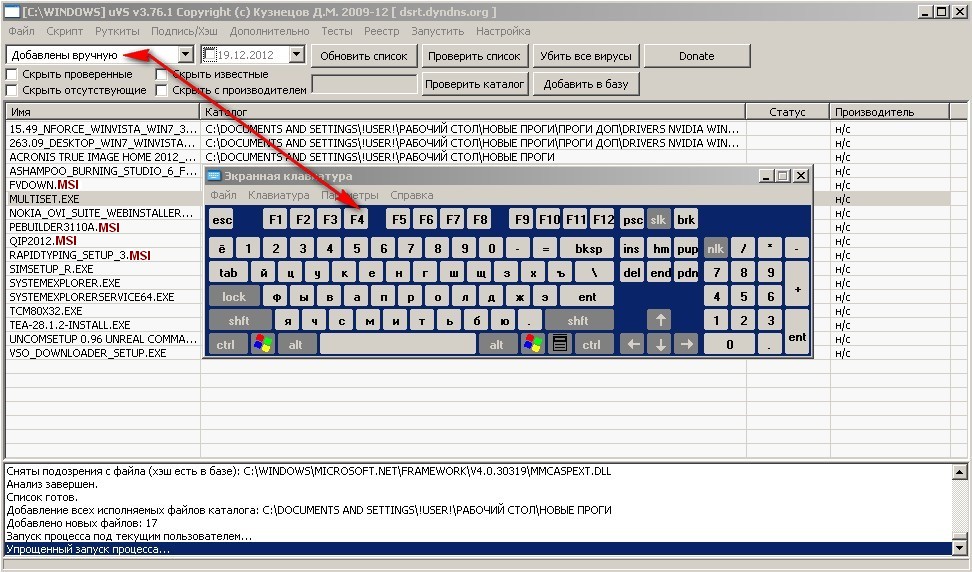The height and width of the screenshot is (572, 972).
Task: Open the Руткиты menu
Action: (x=117, y=31)
